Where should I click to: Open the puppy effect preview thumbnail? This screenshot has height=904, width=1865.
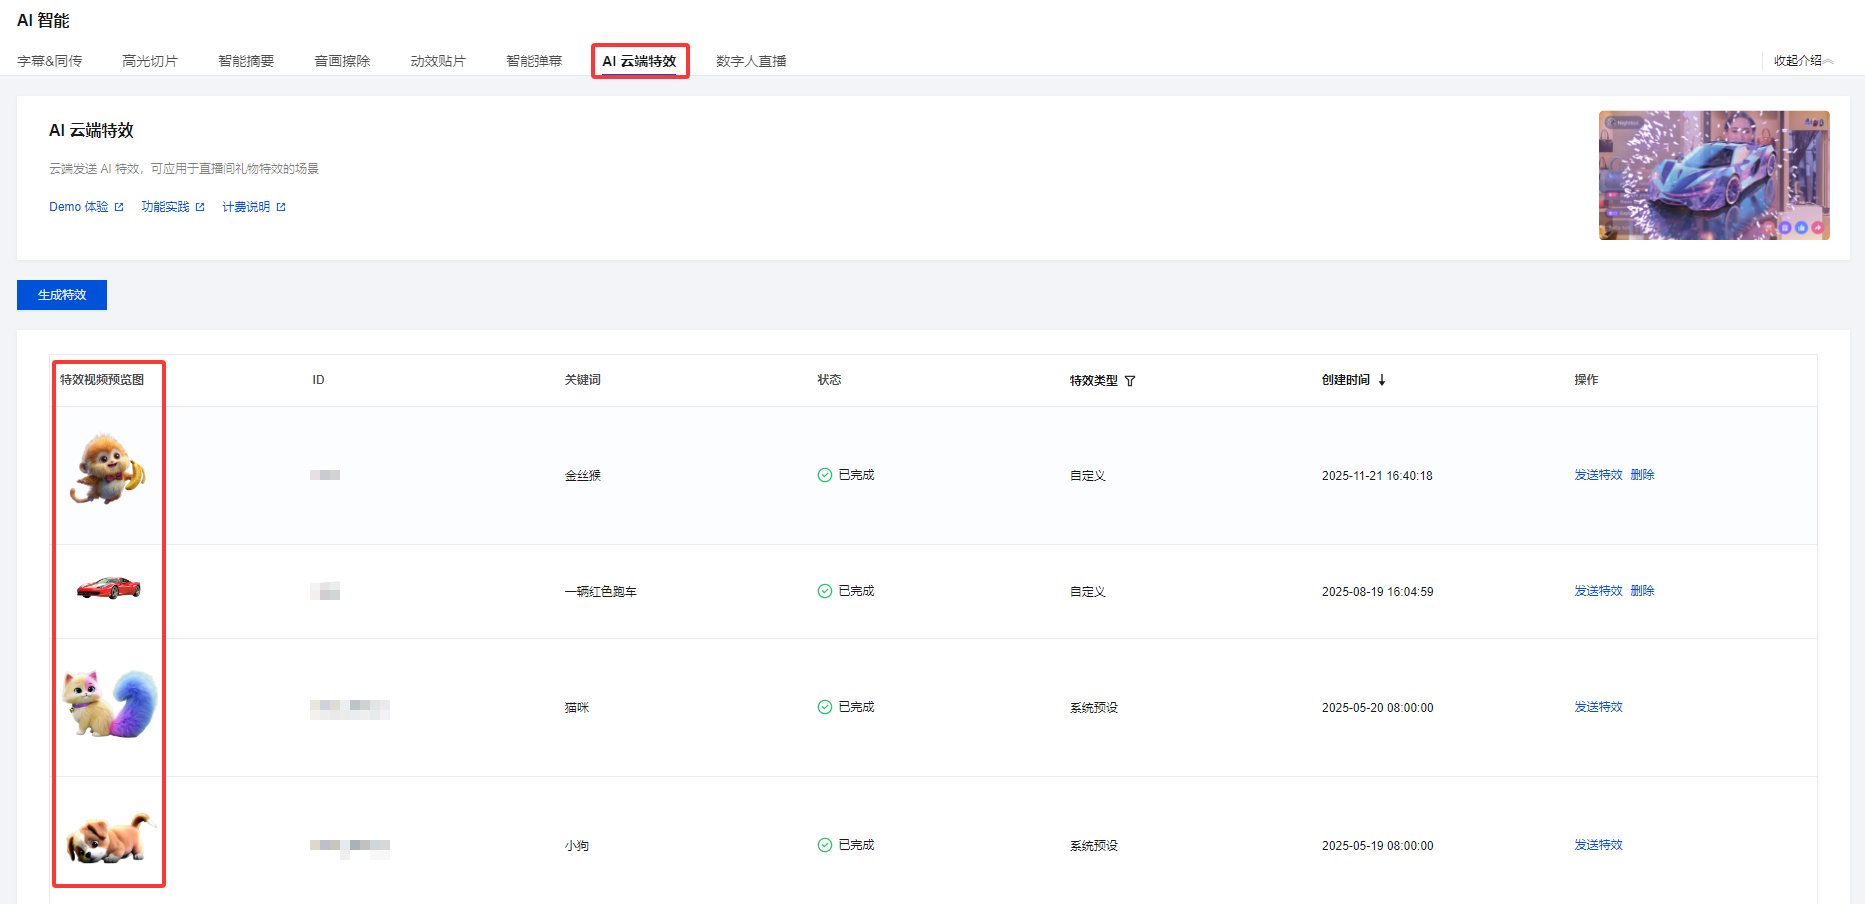[108, 838]
